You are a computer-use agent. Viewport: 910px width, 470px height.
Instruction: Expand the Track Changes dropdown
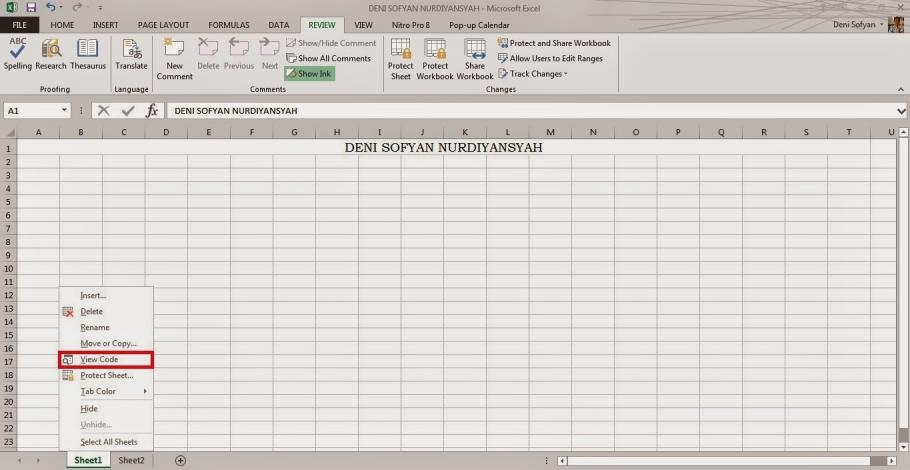tap(538, 74)
